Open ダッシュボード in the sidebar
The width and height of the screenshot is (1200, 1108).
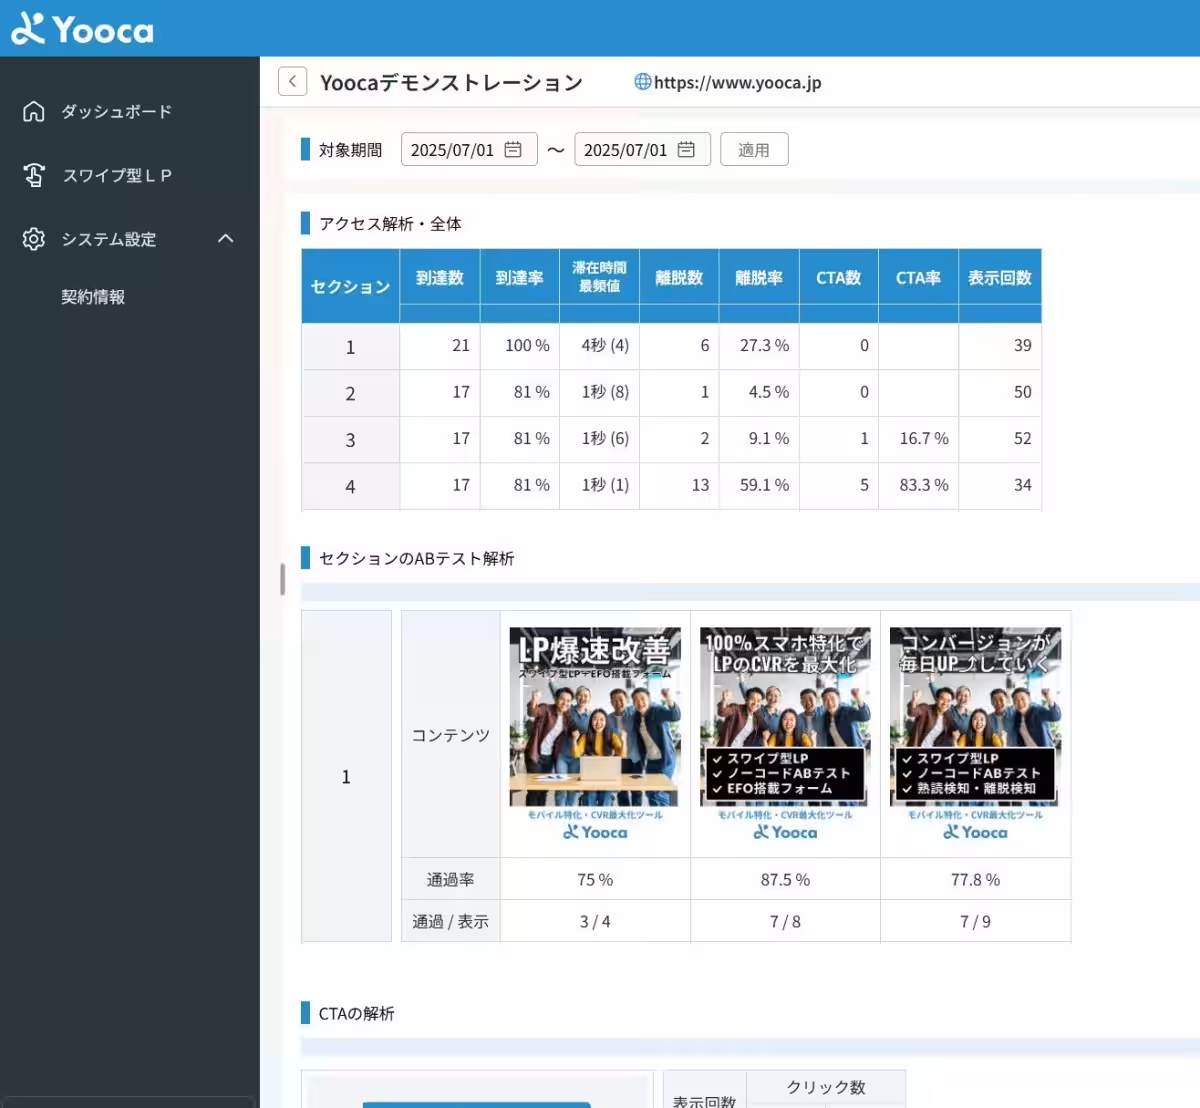click(x=116, y=111)
